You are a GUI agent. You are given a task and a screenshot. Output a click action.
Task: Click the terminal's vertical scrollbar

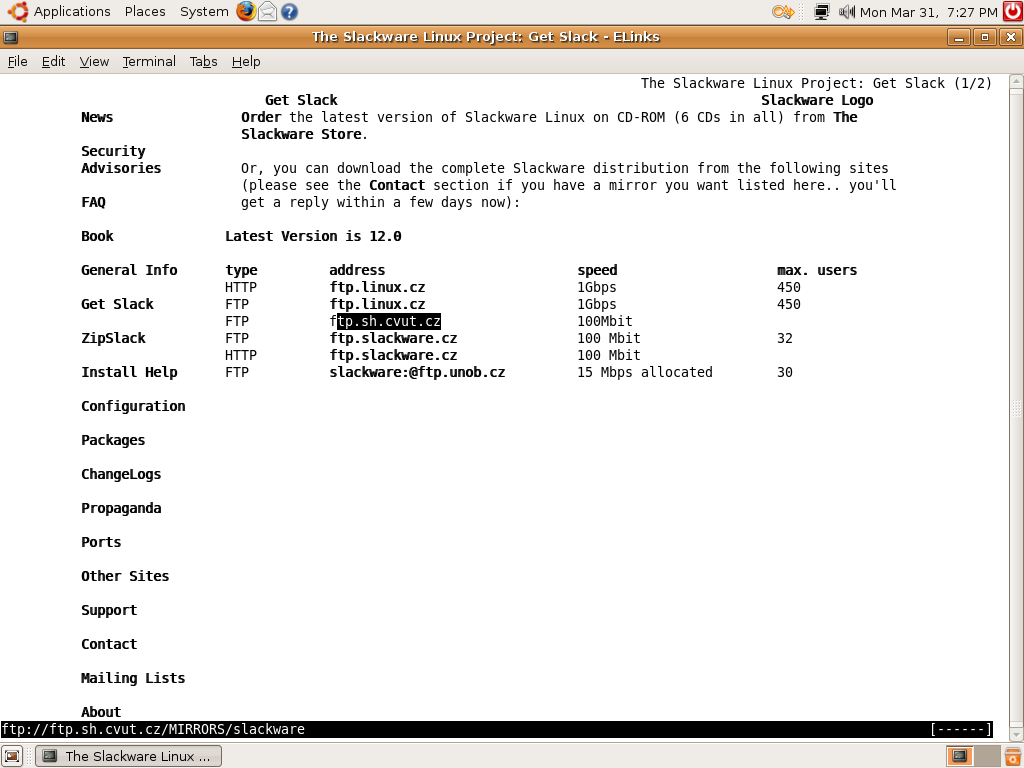(x=1016, y=408)
